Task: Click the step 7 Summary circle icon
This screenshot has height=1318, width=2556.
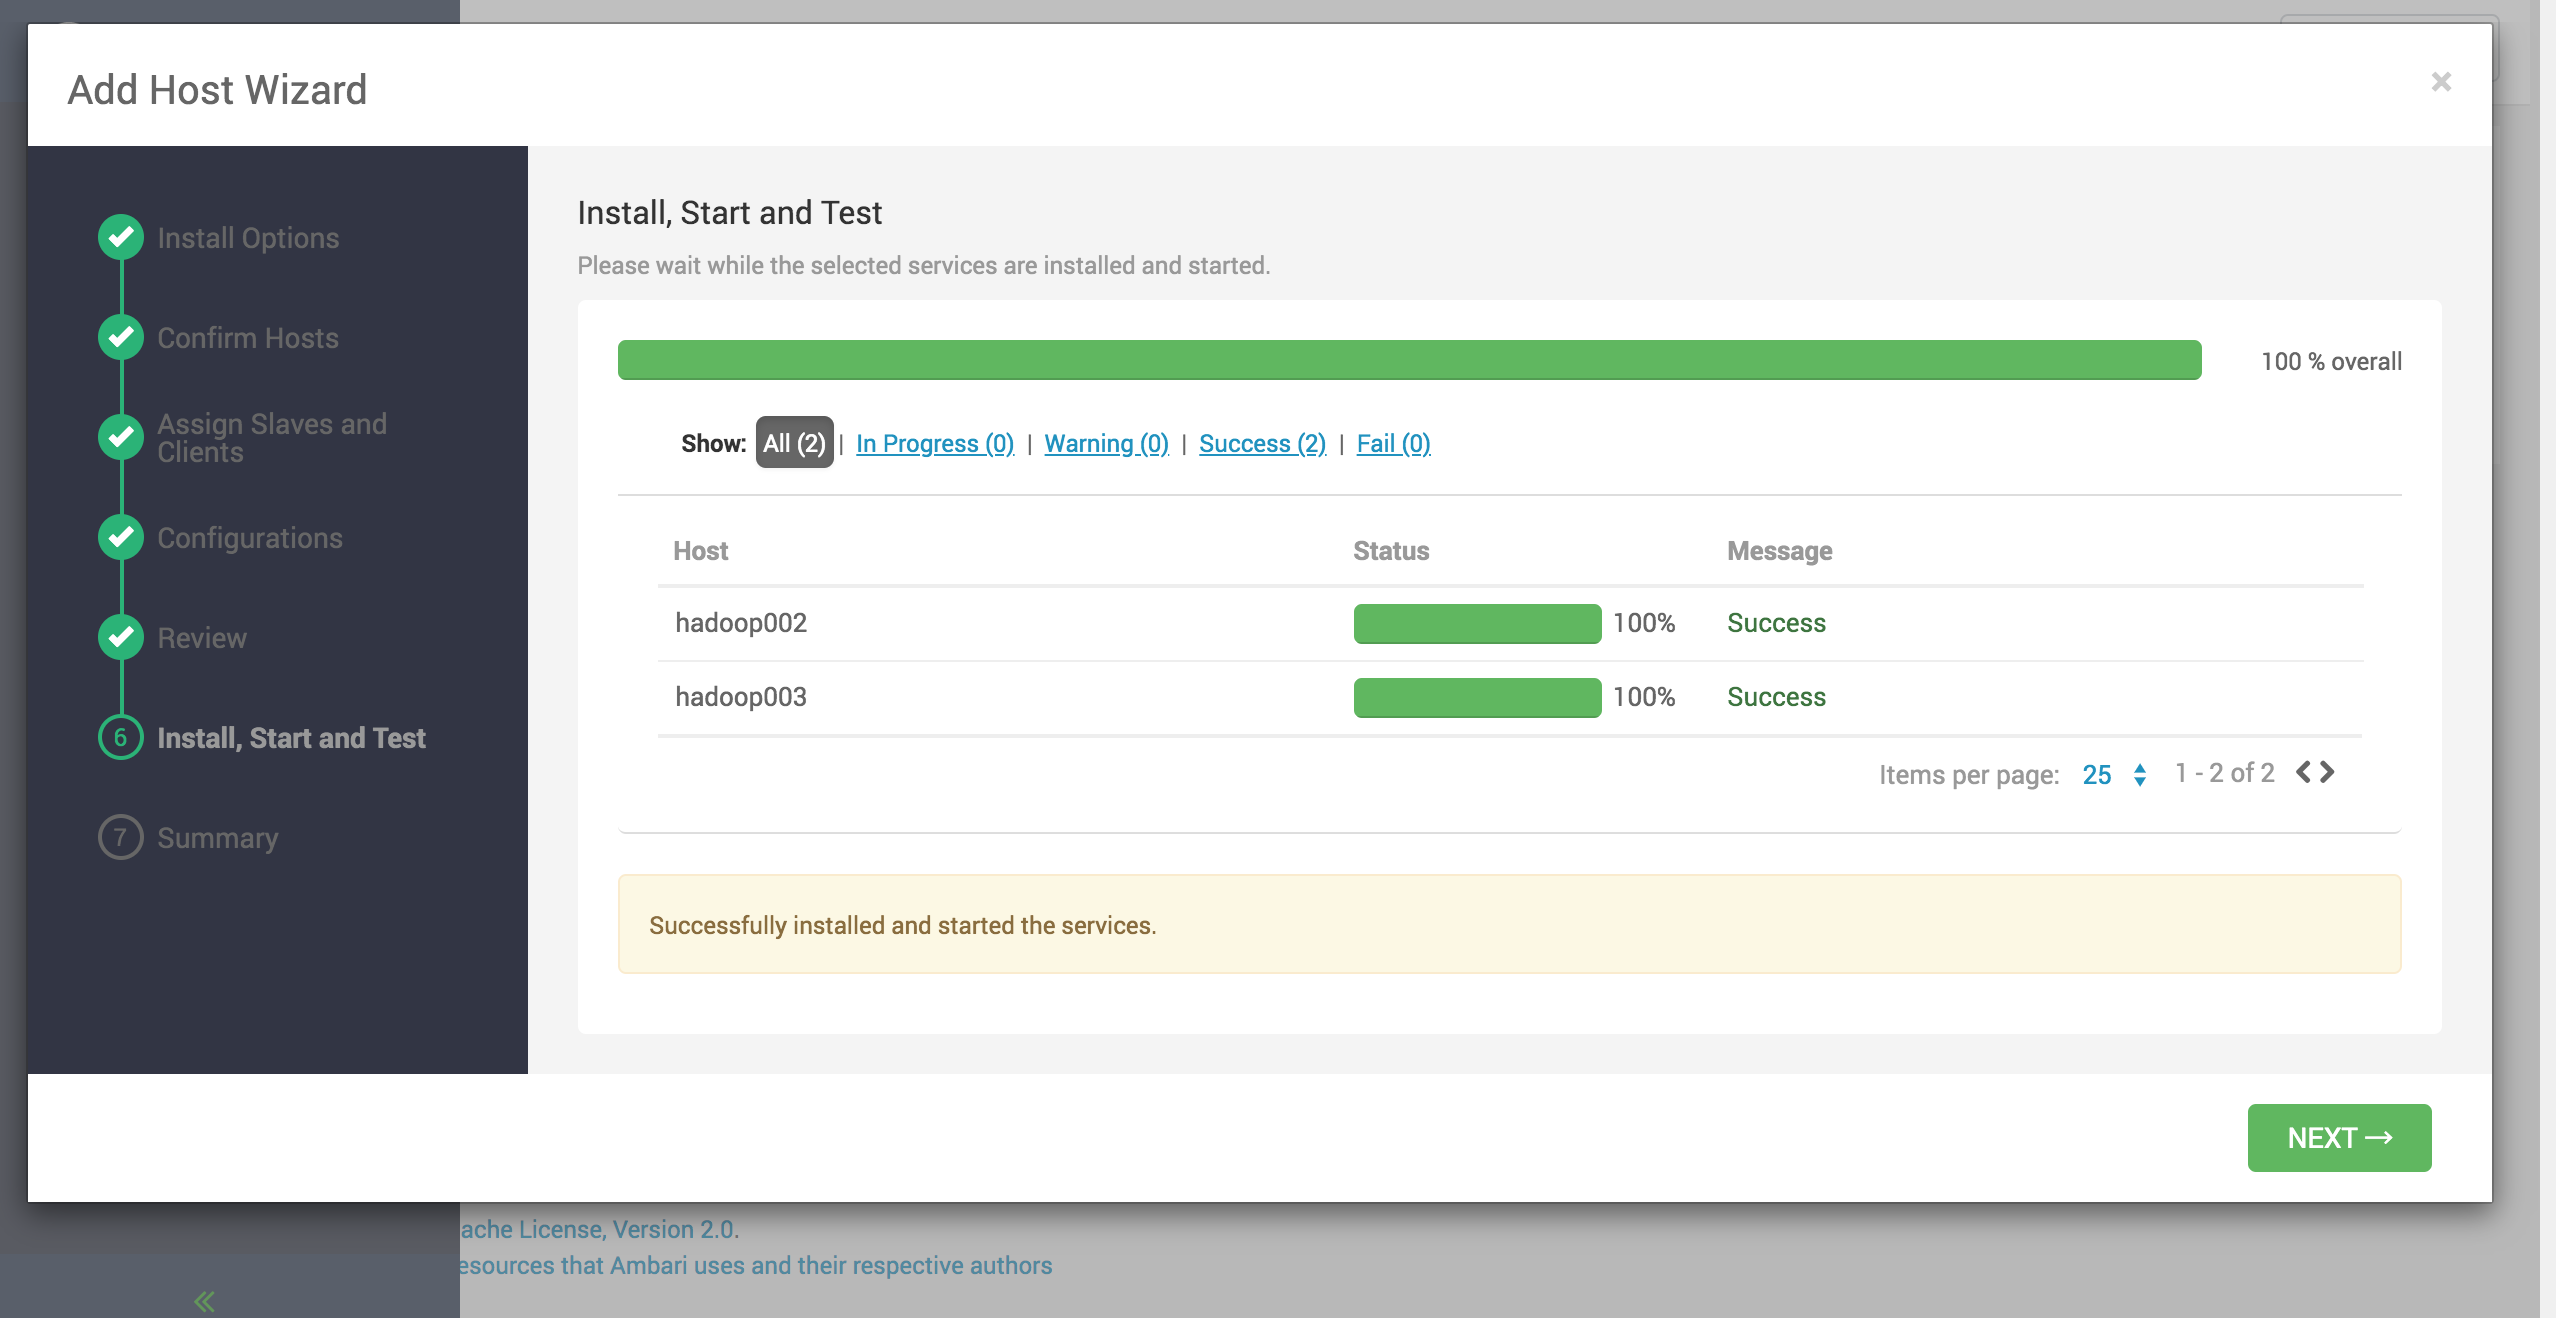Action: click(121, 837)
